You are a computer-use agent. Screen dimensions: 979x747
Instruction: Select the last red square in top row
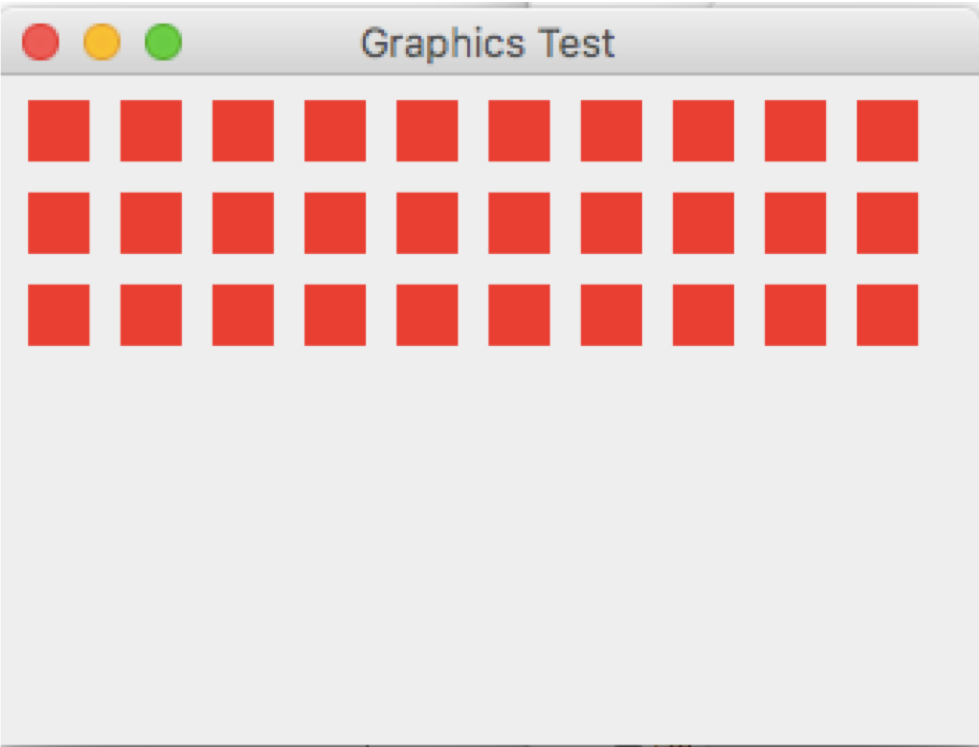pos(887,131)
